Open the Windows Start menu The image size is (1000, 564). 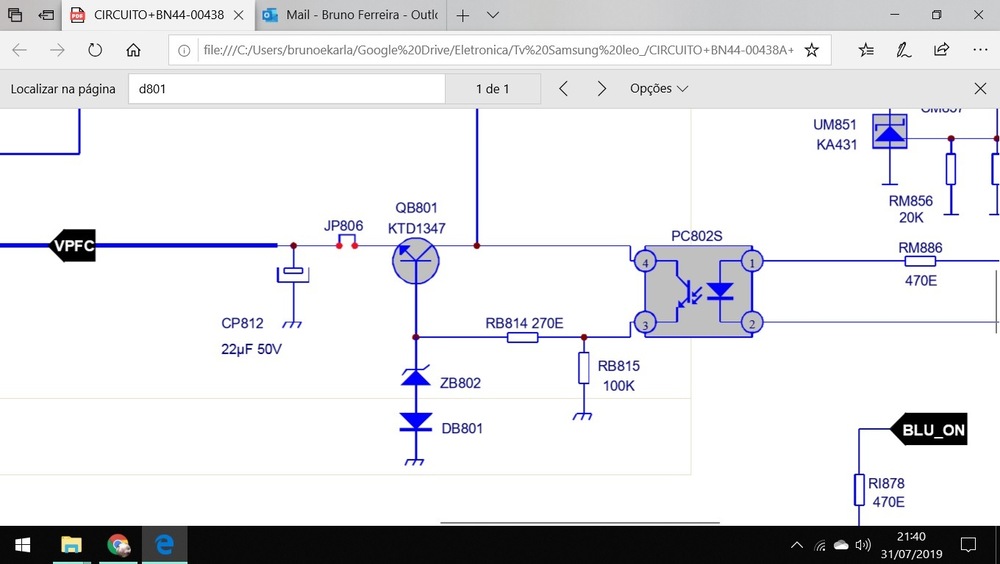click(22, 545)
